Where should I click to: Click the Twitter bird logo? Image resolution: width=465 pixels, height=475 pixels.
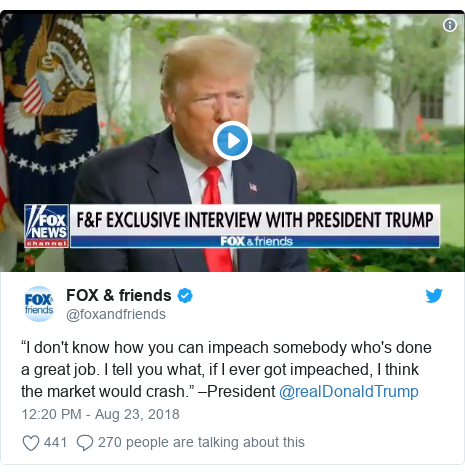tap(434, 296)
